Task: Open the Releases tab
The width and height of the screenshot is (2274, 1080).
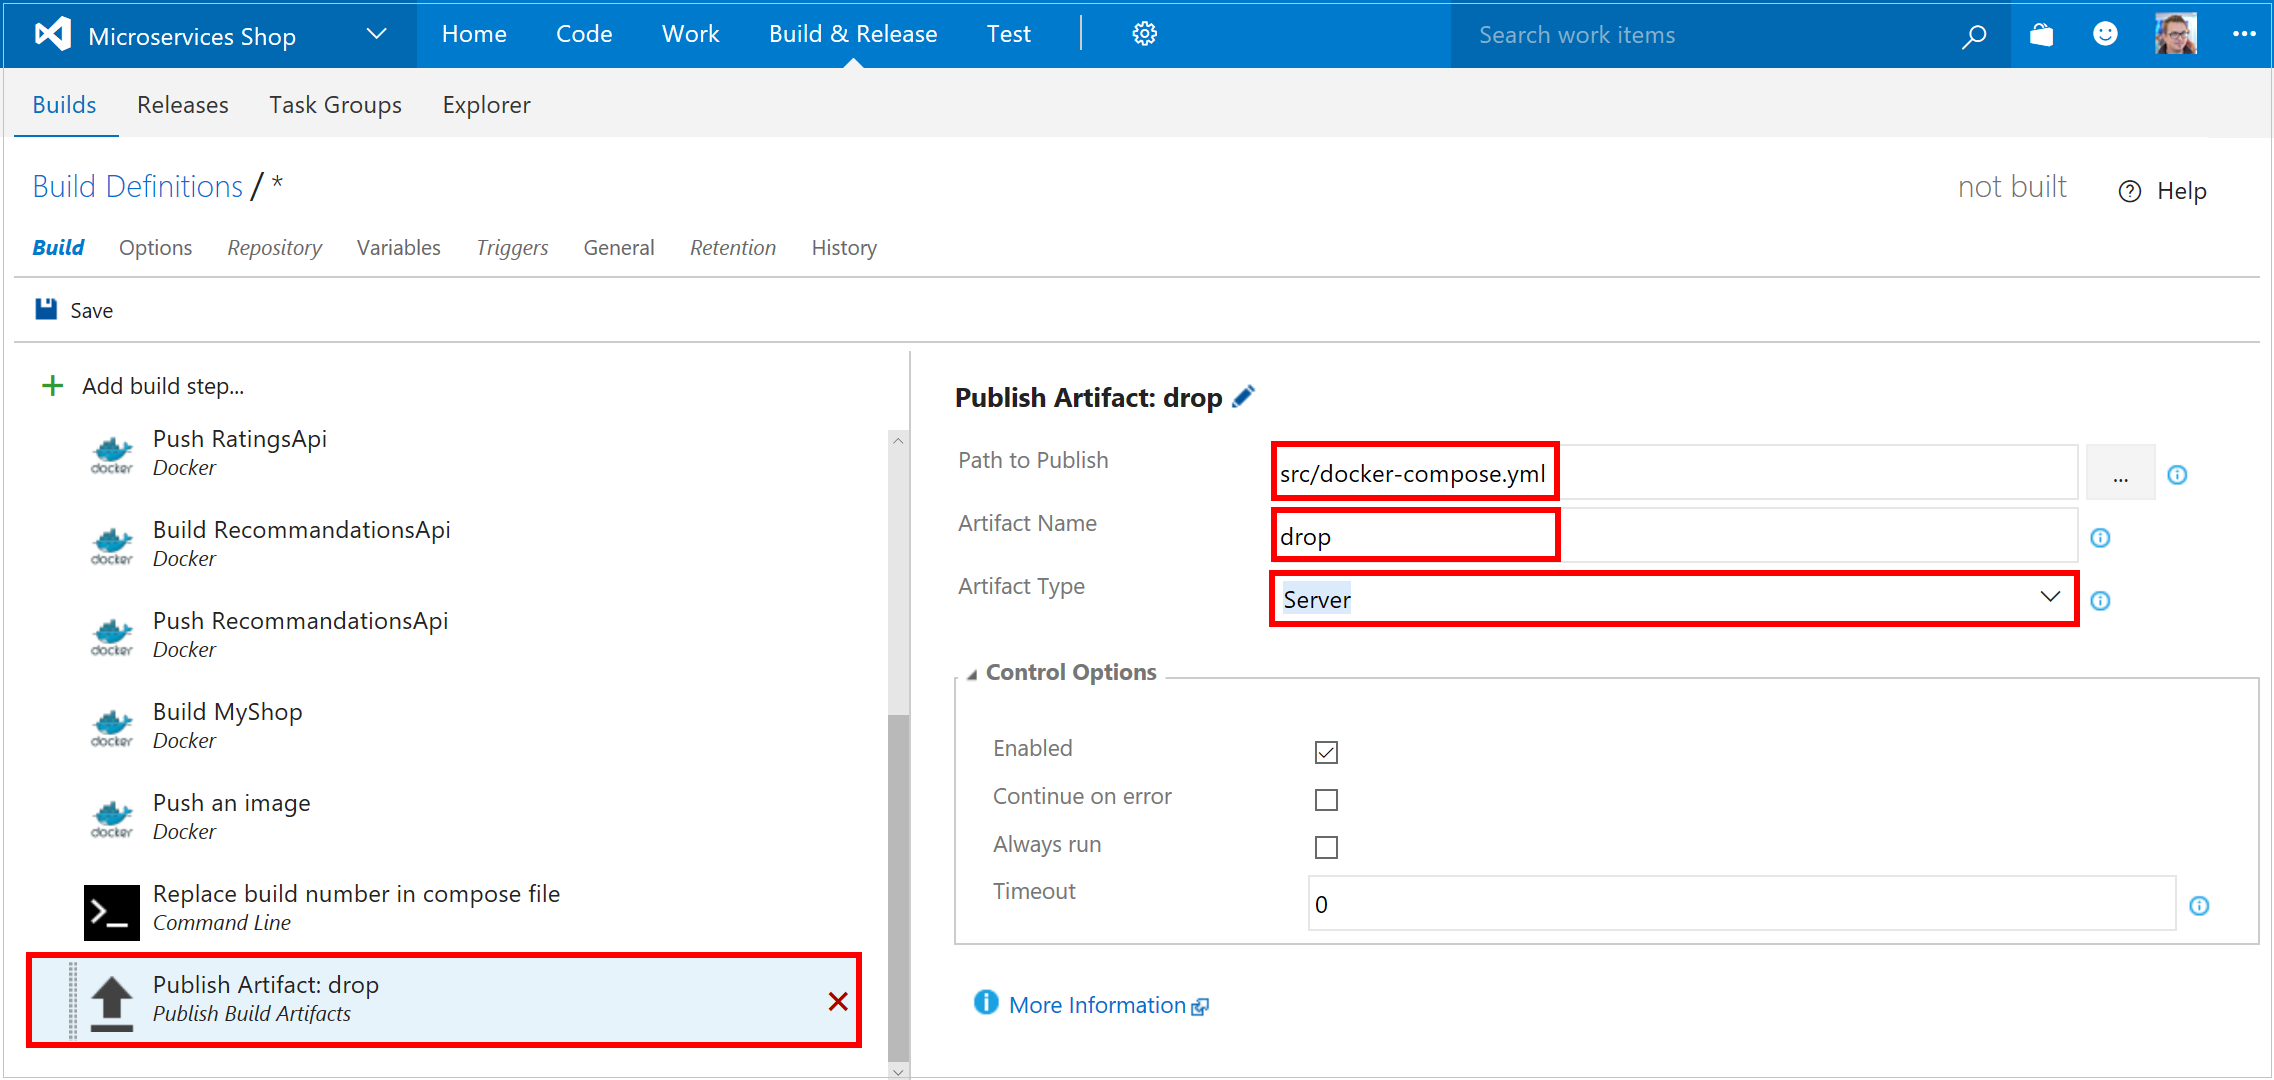Action: (182, 104)
